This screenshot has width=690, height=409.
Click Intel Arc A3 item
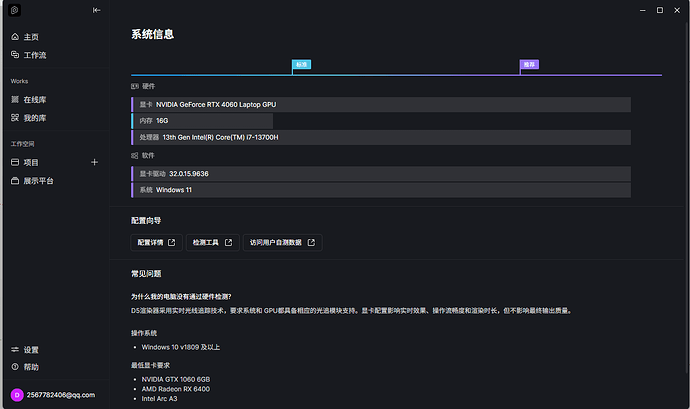(159, 399)
